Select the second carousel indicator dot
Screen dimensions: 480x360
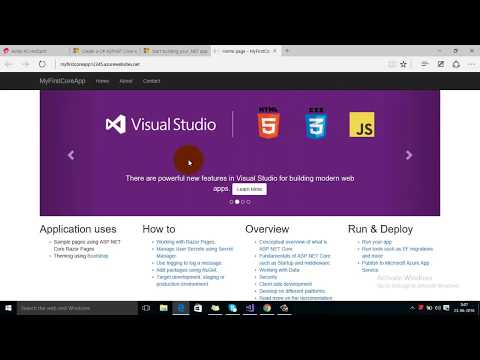point(237,202)
